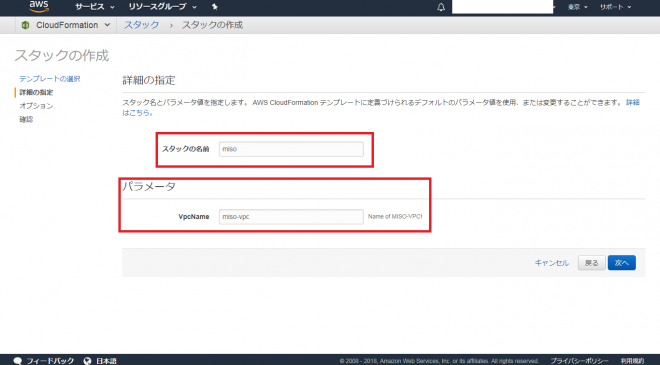
Task: Select 確認 step in sidebar
Action: tap(26, 119)
